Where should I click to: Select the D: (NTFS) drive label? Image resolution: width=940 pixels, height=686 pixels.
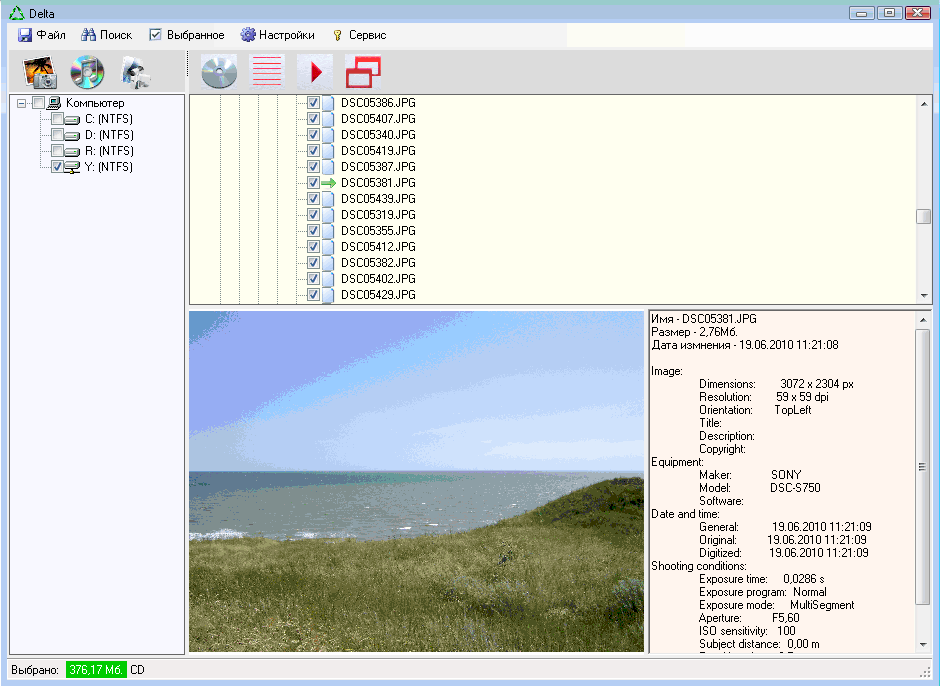109,135
